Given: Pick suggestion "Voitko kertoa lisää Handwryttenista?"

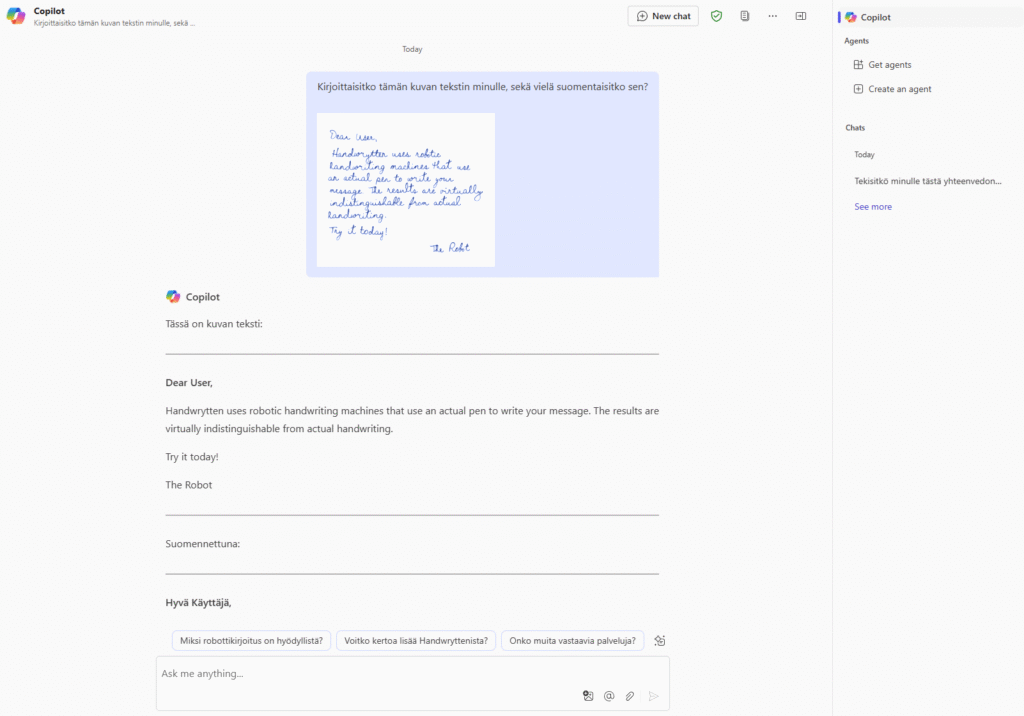Looking at the screenshot, I should point(416,641).
